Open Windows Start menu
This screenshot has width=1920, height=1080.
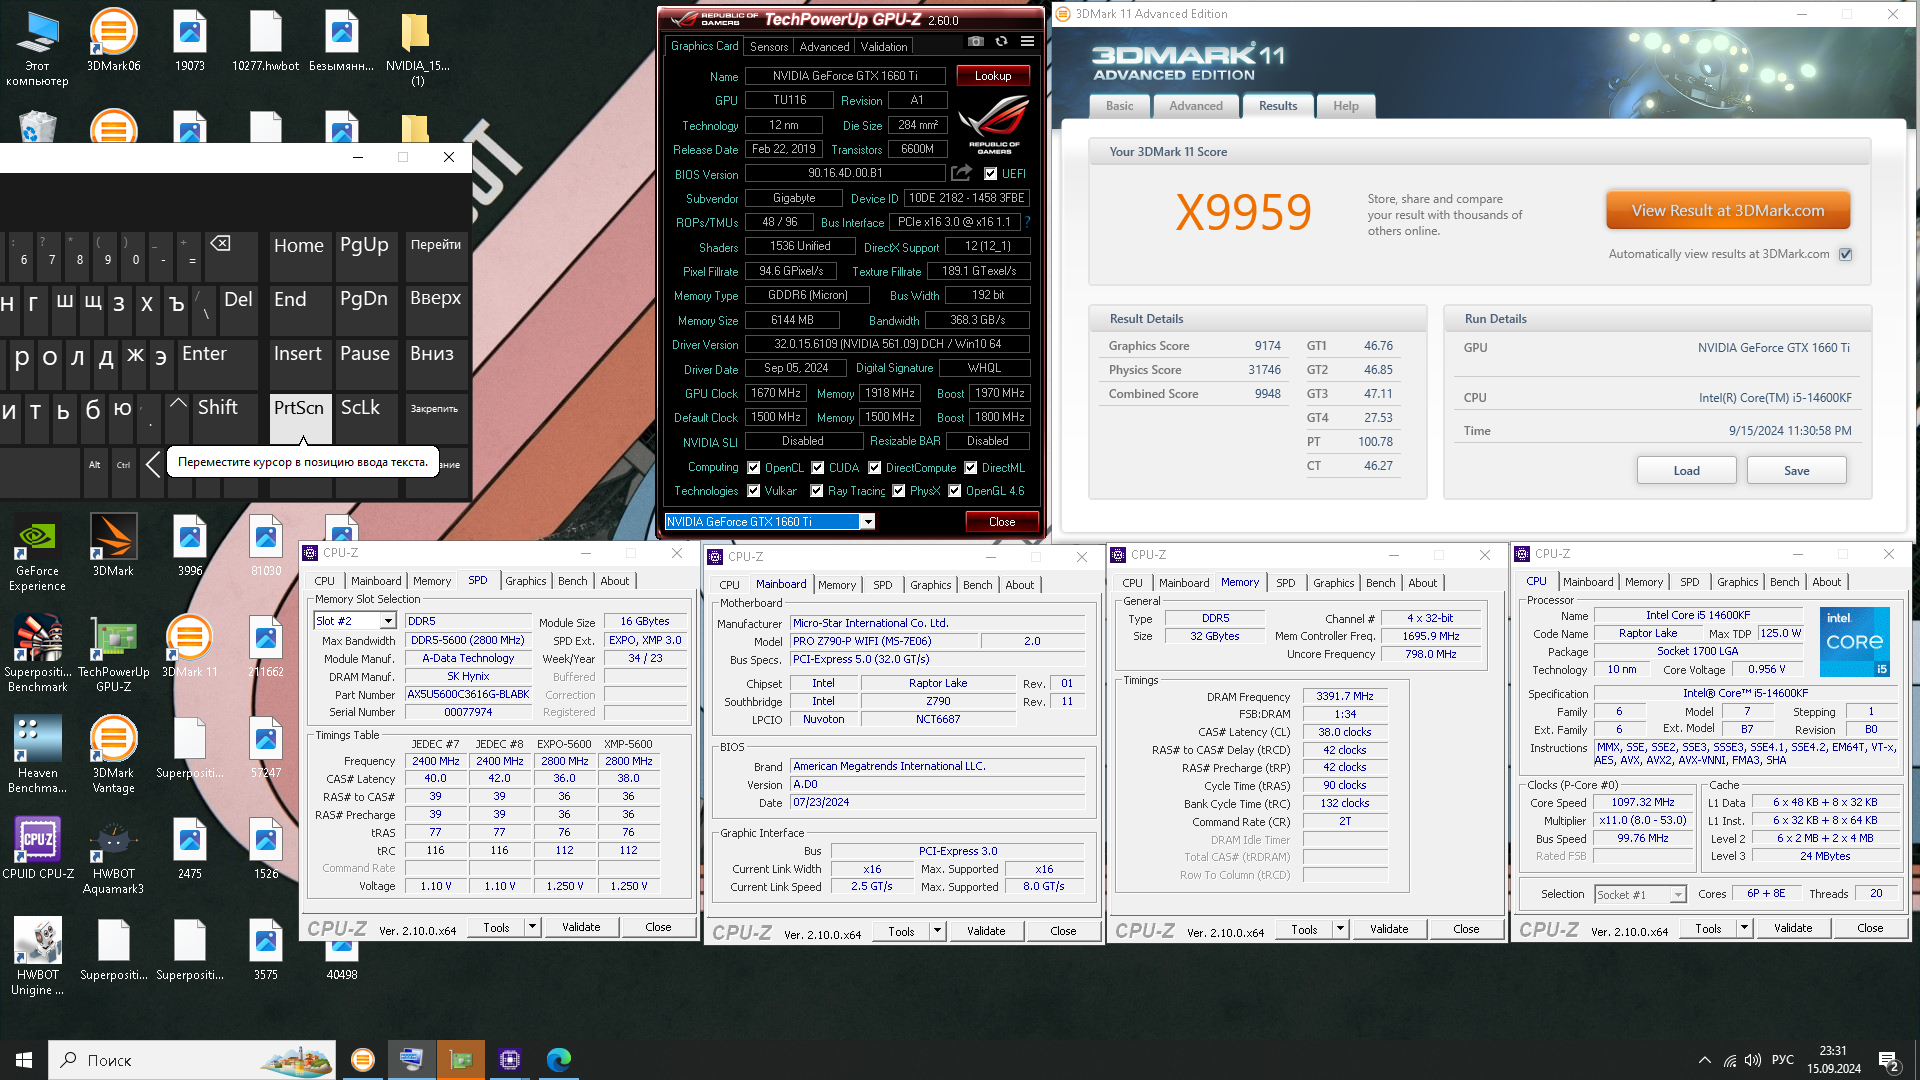pyautogui.click(x=24, y=1060)
